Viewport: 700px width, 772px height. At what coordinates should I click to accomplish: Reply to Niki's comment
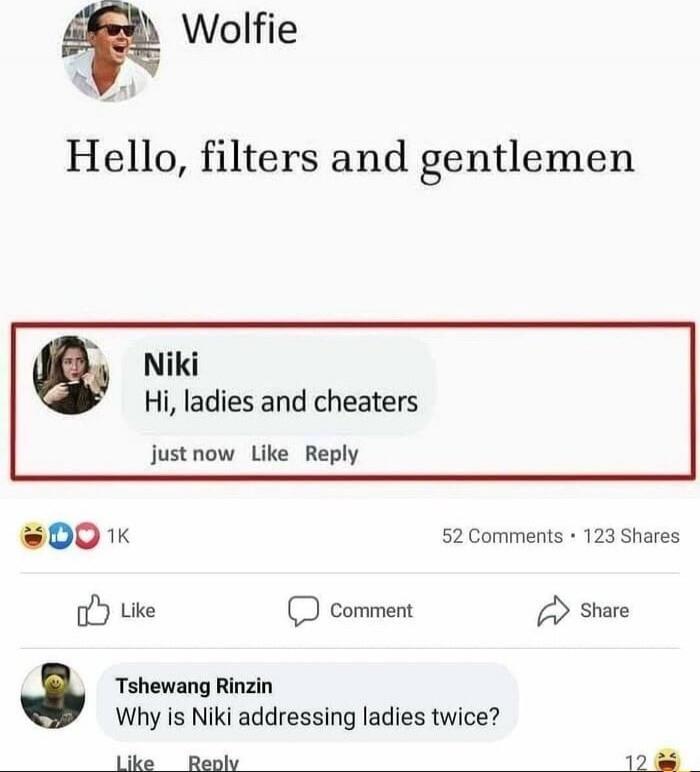coord(332,454)
